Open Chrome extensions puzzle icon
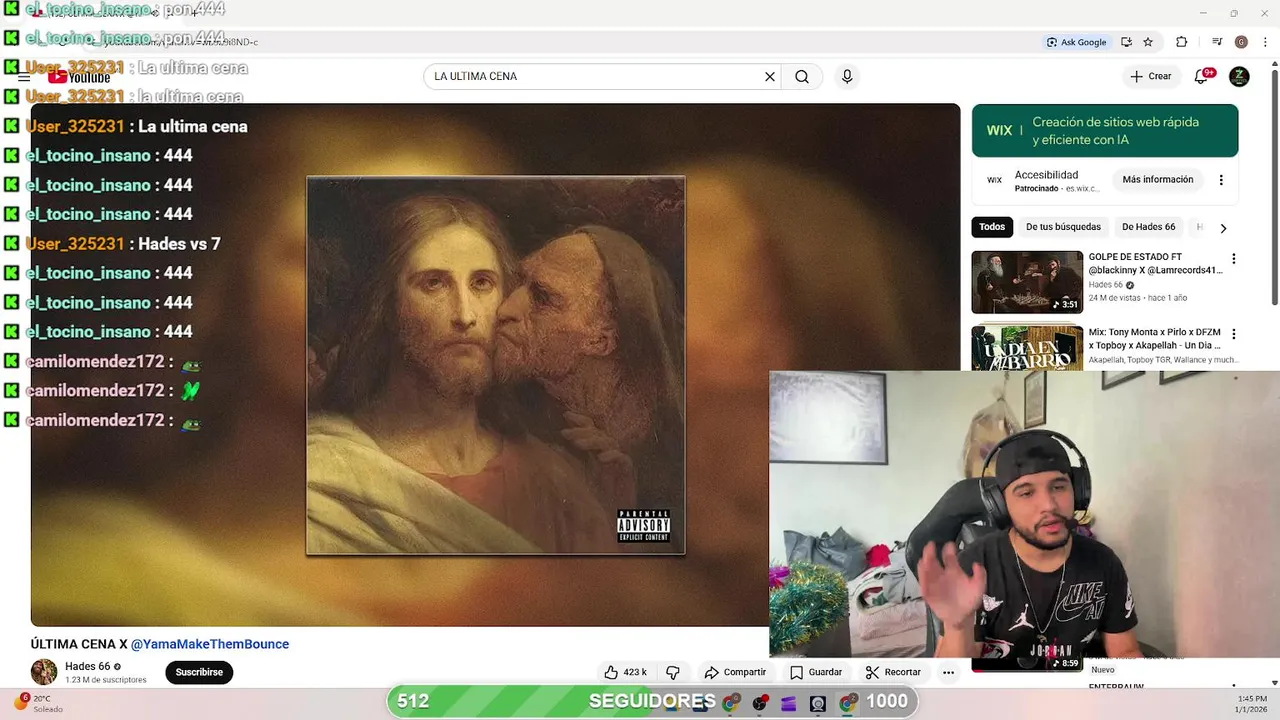Viewport: 1280px width, 720px height. (x=1181, y=42)
